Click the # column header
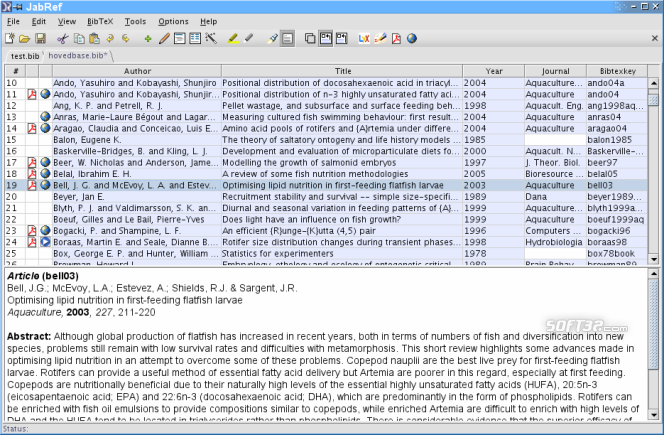664x435 pixels. [x=15, y=71]
